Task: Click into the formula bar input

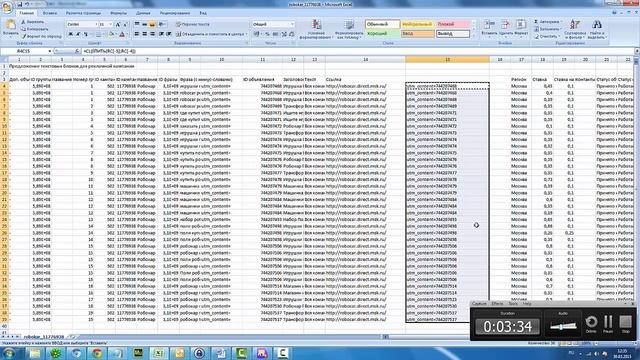Action: point(357,51)
